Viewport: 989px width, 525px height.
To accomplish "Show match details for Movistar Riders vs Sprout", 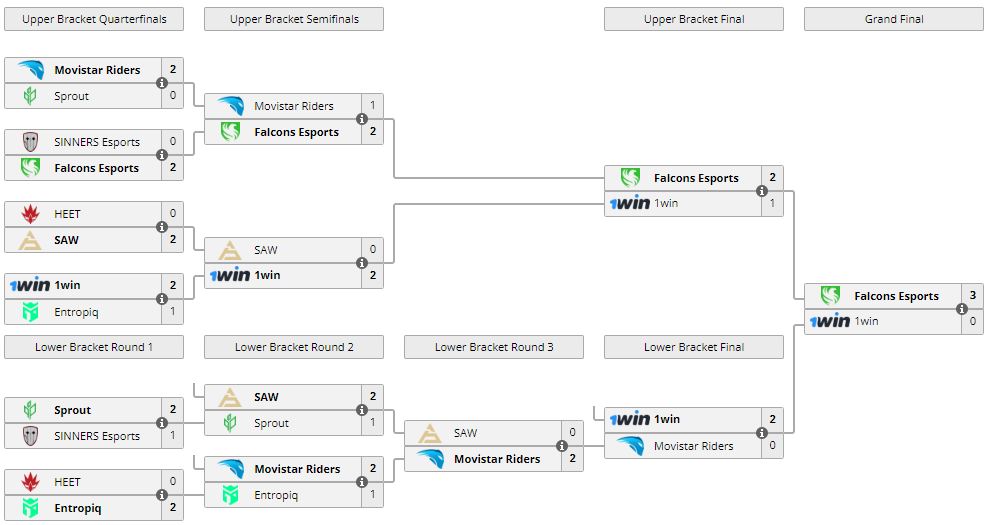I will [x=162, y=83].
